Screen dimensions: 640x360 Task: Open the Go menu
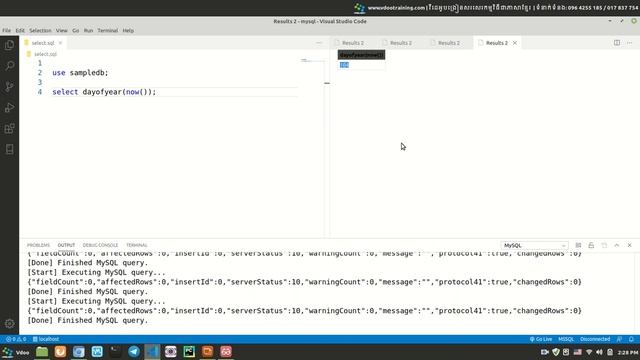(76, 31)
